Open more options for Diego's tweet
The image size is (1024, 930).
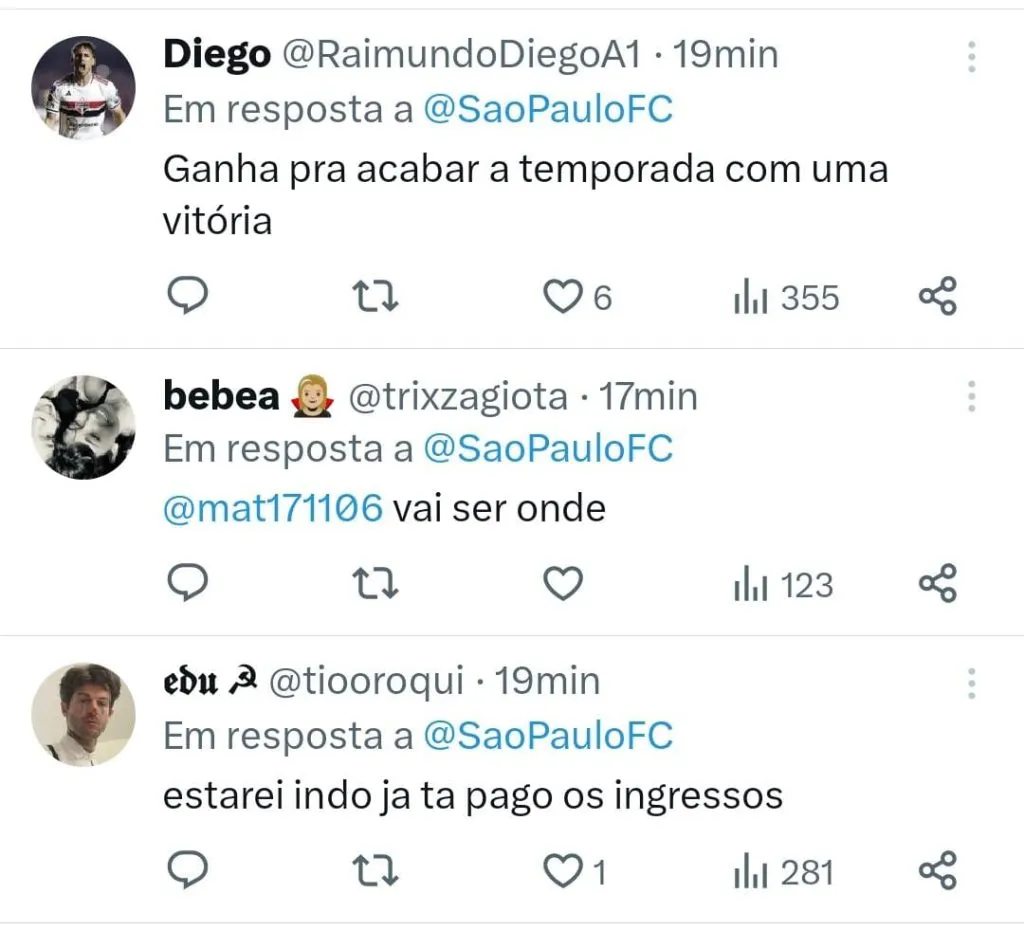971,57
